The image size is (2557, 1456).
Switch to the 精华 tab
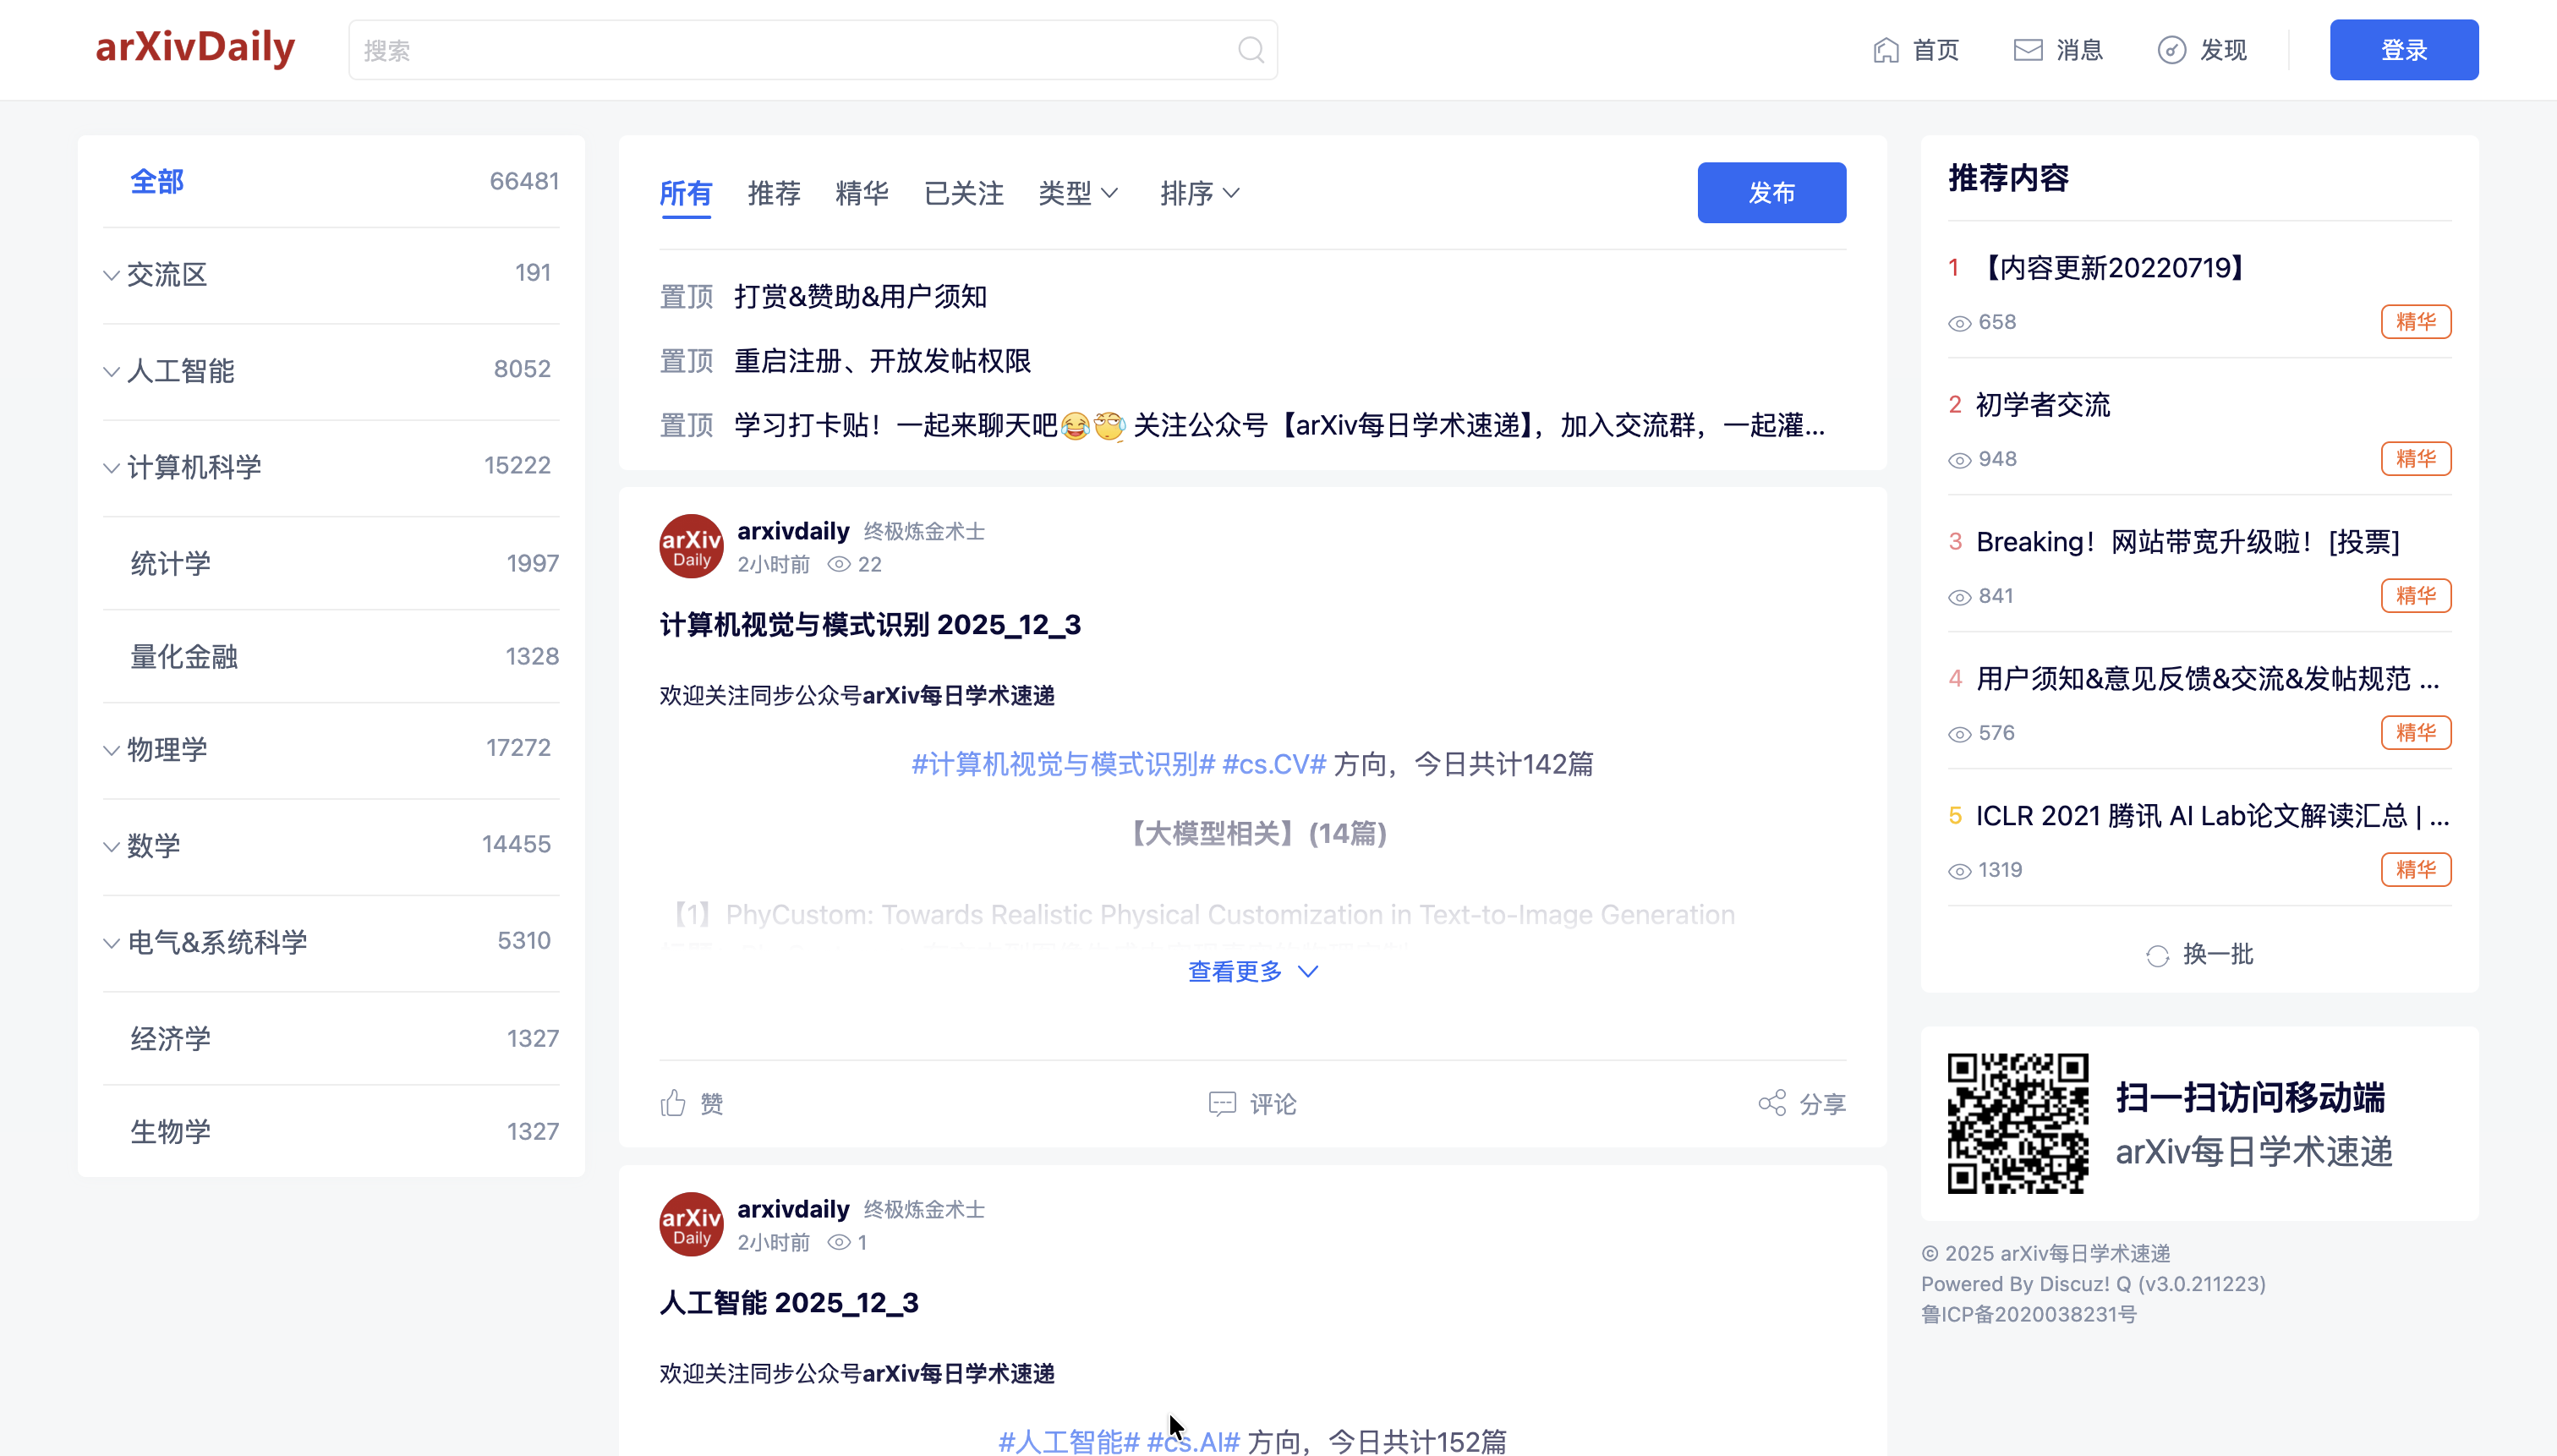862,193
